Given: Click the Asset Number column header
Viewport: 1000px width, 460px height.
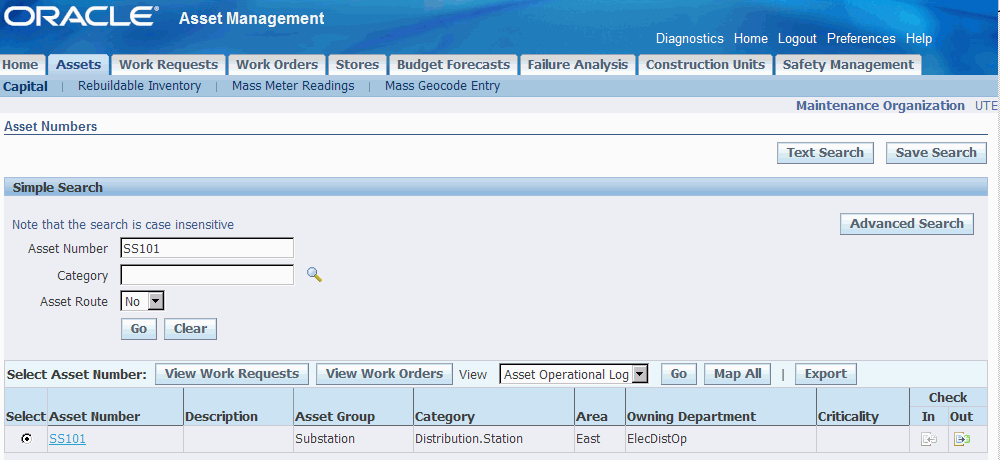Looking at the screenshot, I should (x=94, y=417).
